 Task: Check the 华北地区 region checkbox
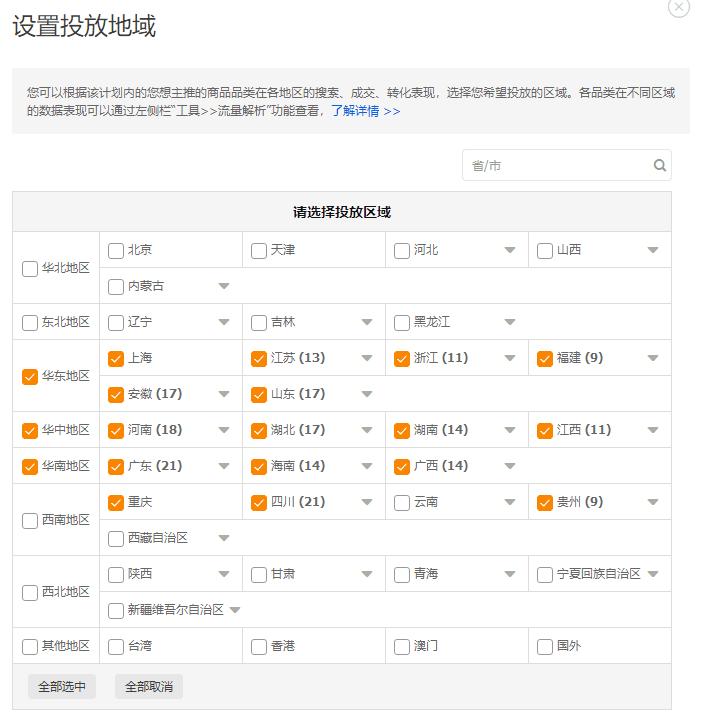click(30, 269)
